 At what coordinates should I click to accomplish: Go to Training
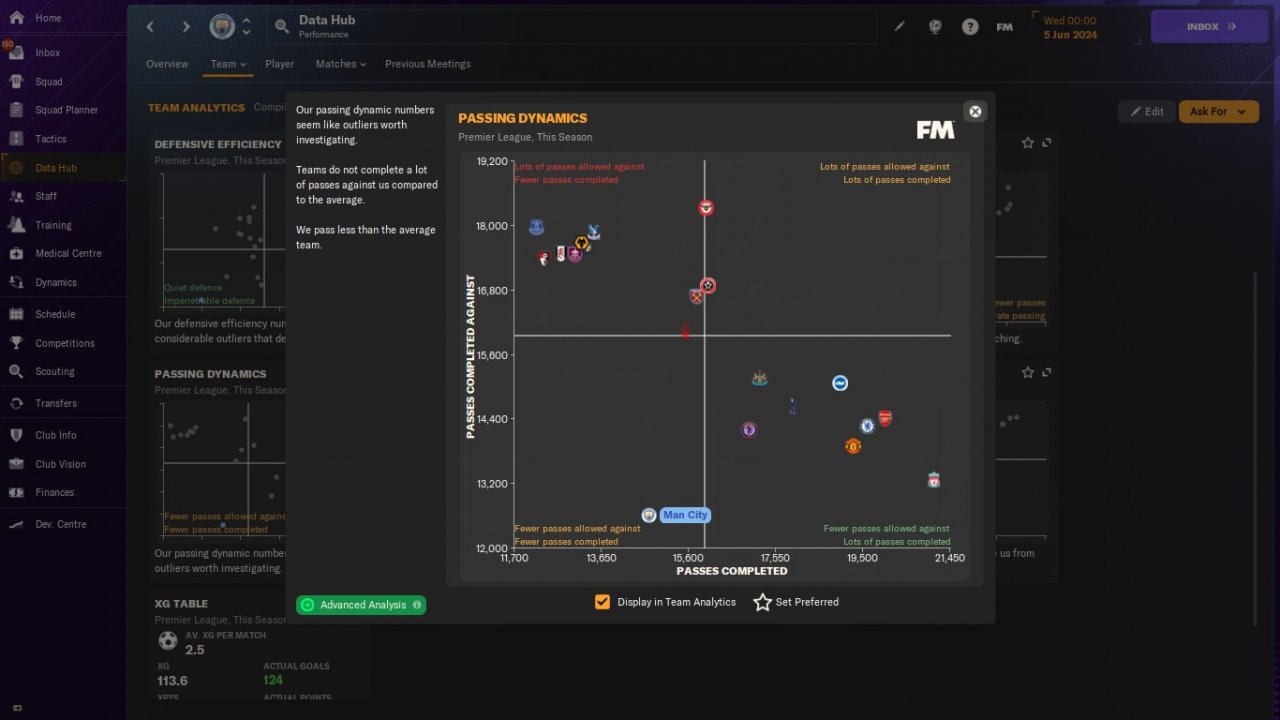click(53, 225)
